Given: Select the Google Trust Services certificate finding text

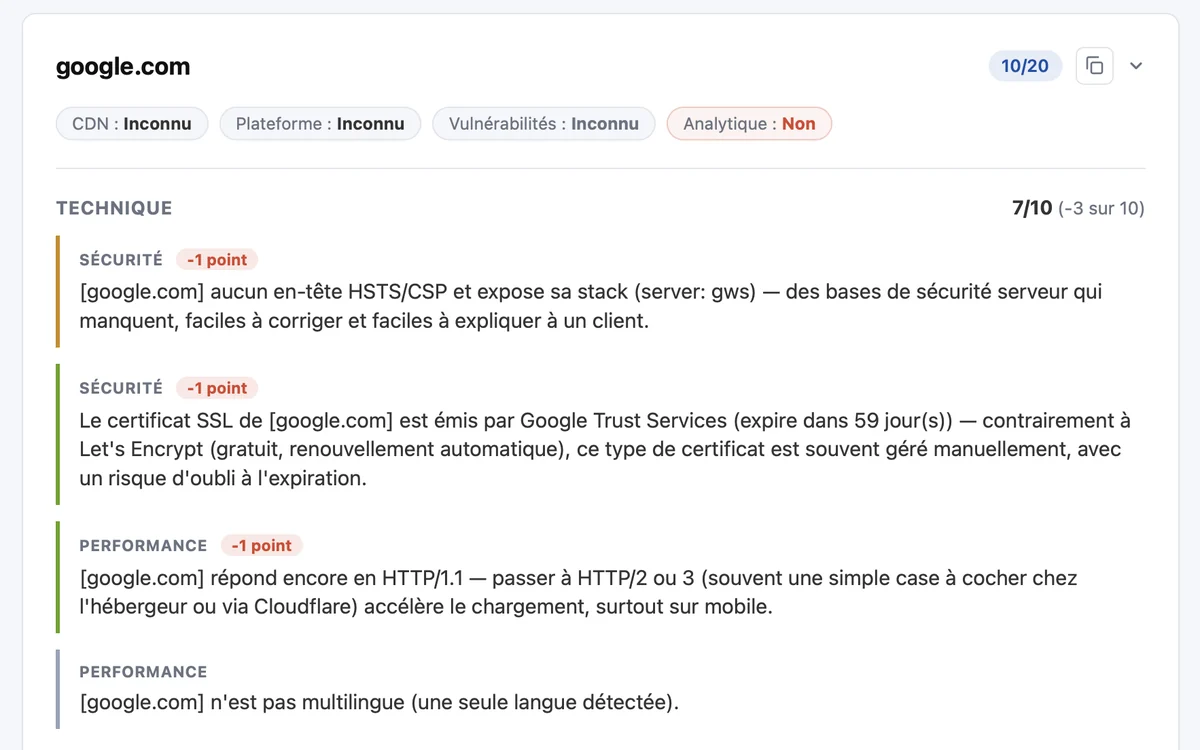Looking at the screenshot, I should click(x=605, y=450).
